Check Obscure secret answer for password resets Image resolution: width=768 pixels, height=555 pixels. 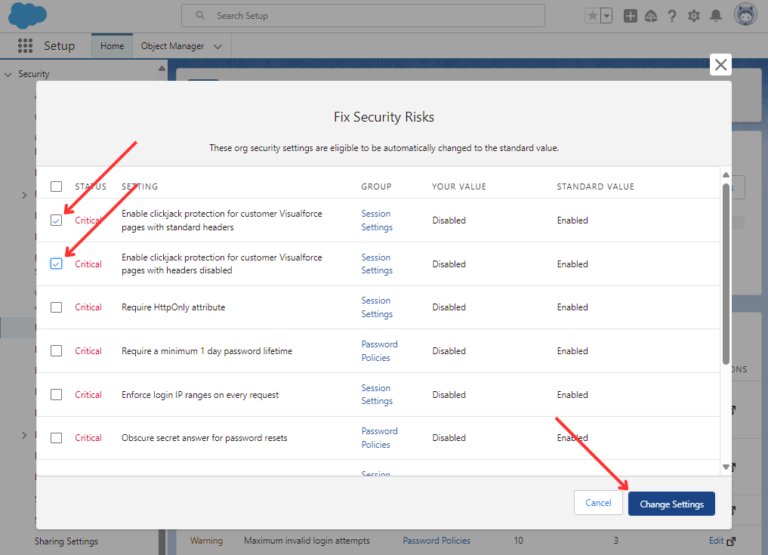(x=56, y=437)
